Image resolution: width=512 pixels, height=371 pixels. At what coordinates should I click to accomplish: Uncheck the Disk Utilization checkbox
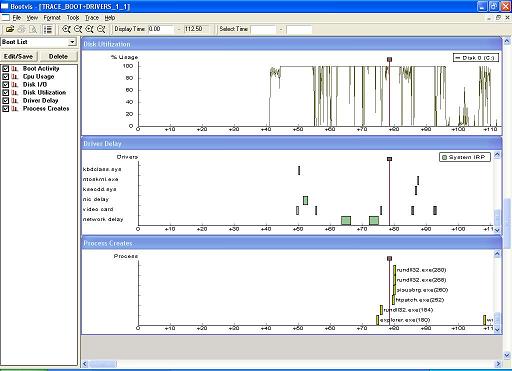[5, 93]
